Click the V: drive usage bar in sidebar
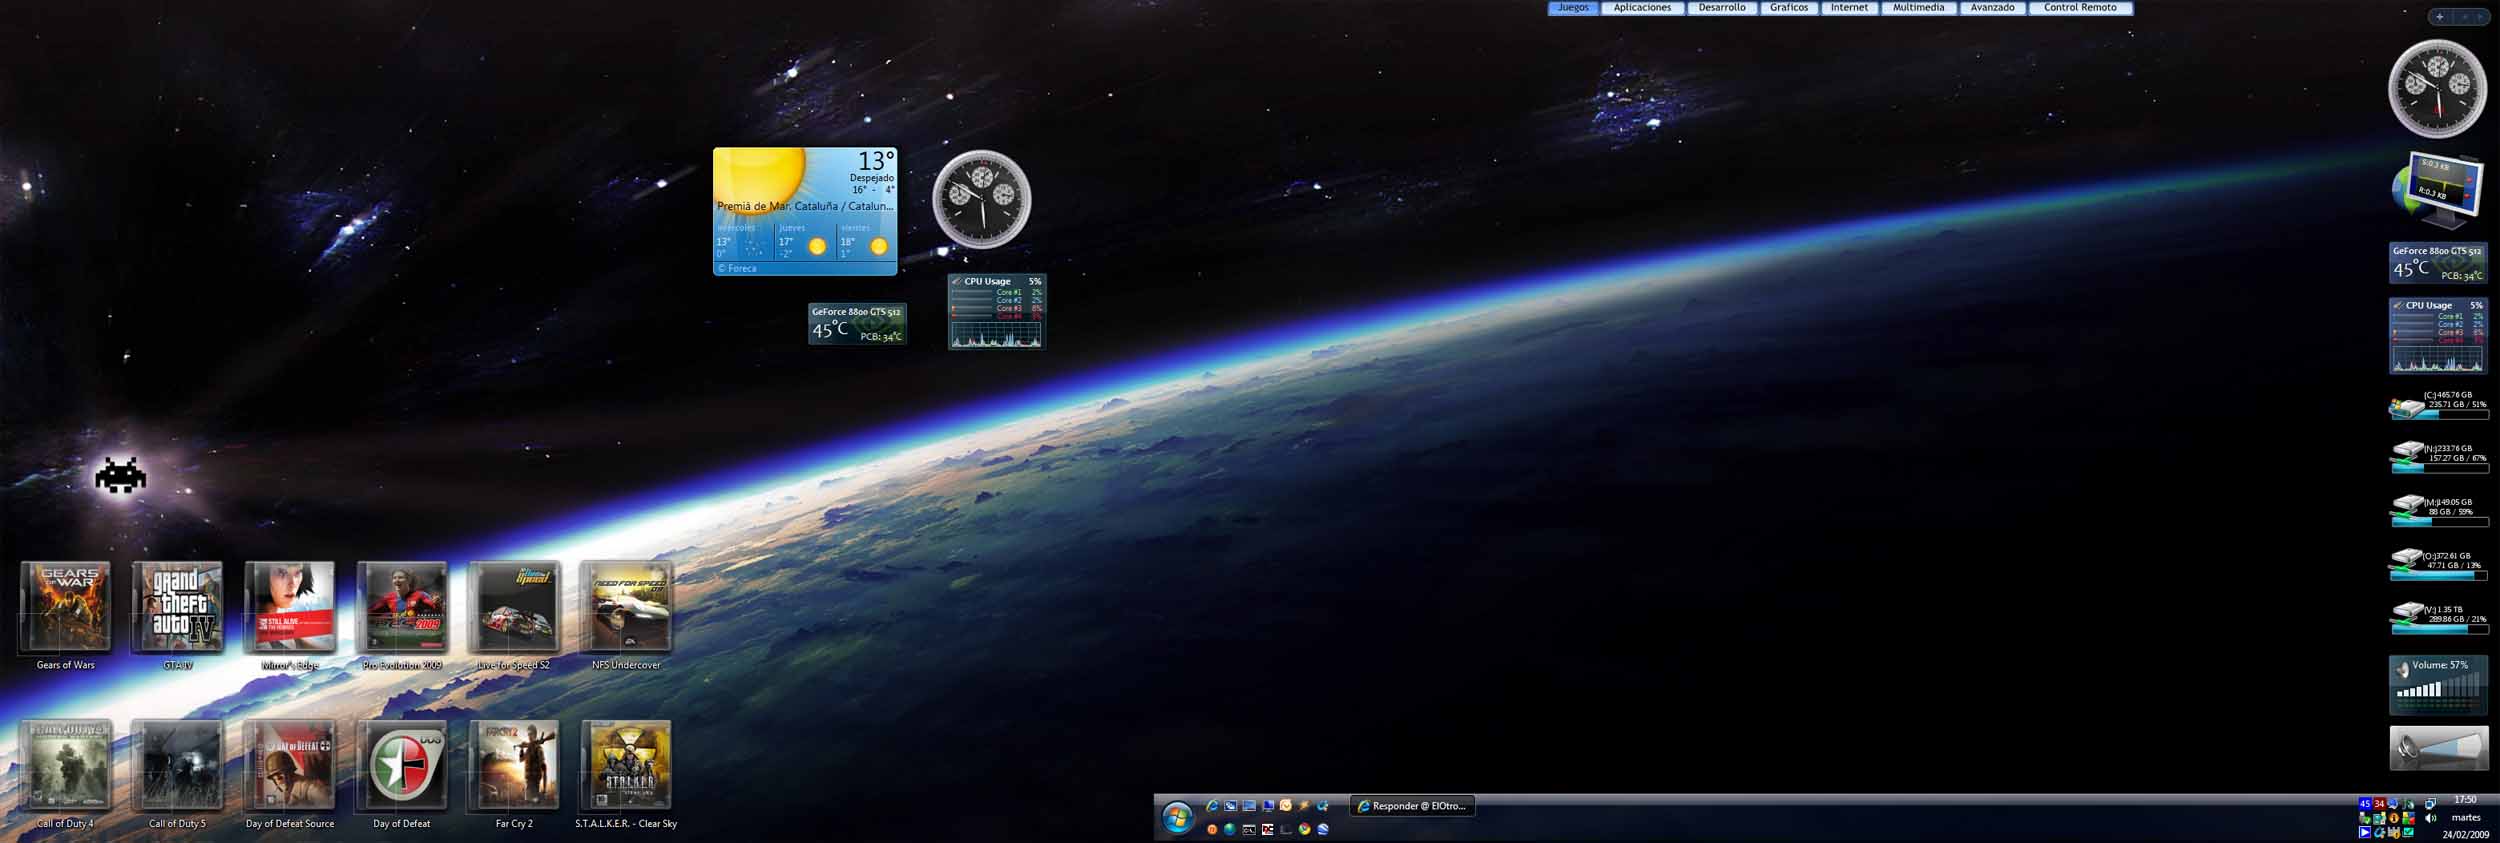Viewport: 2500px width, 843px height. 2440,629
